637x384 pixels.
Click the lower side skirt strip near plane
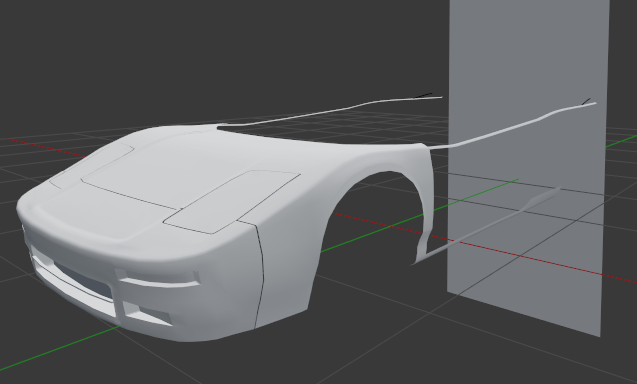(x=488, y=227)
